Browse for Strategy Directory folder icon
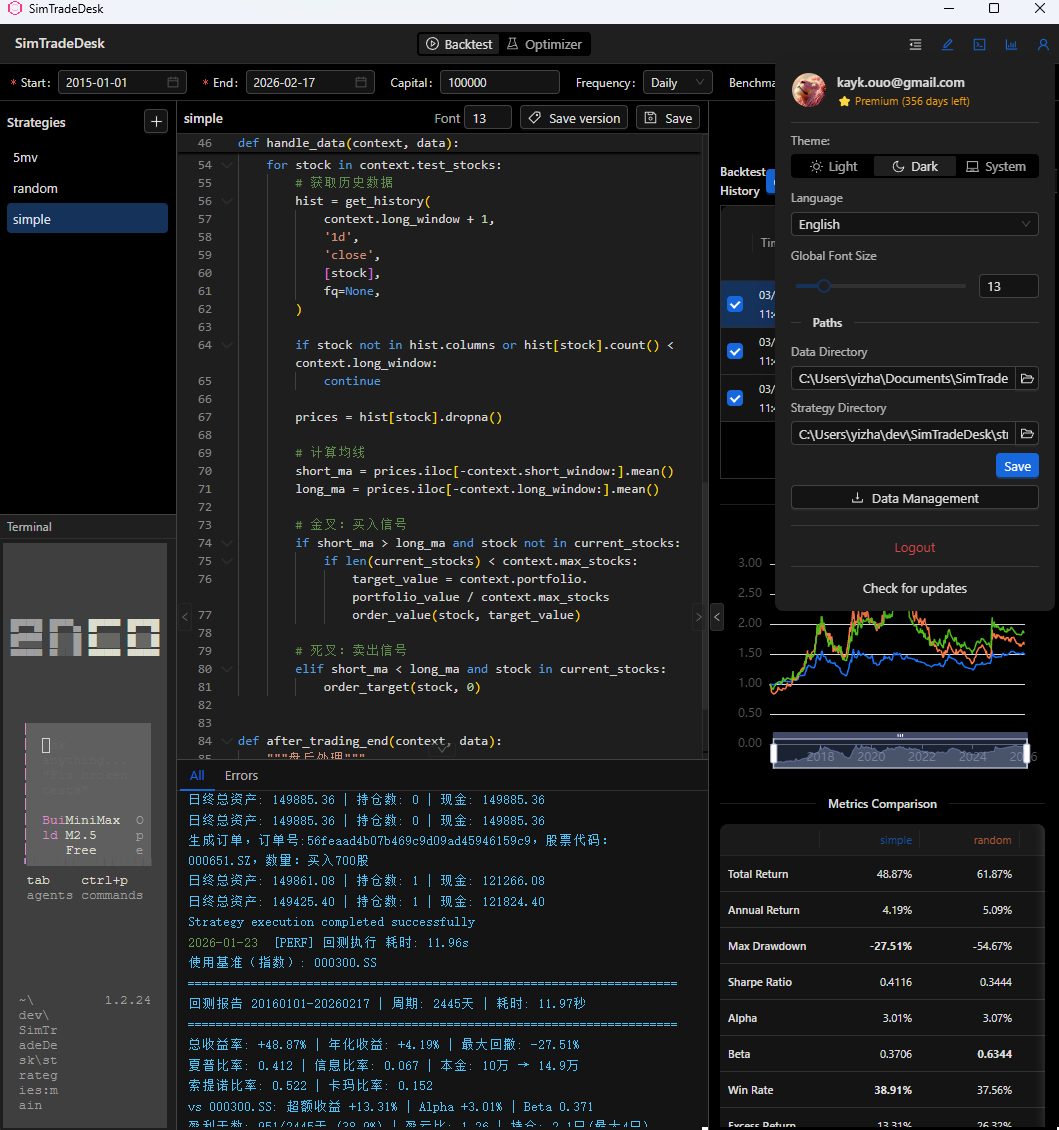The width and height of the screenshot is (1059, 1130). click(1027, 434)
